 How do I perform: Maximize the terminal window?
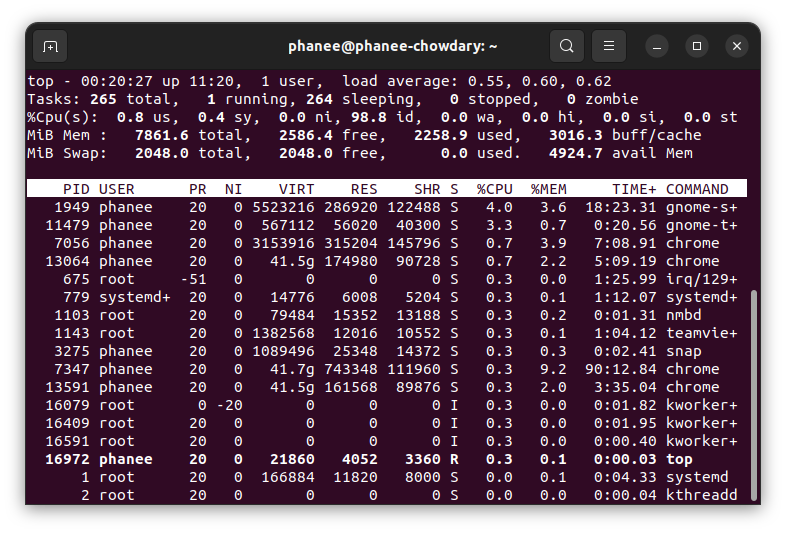click(697, 46)
